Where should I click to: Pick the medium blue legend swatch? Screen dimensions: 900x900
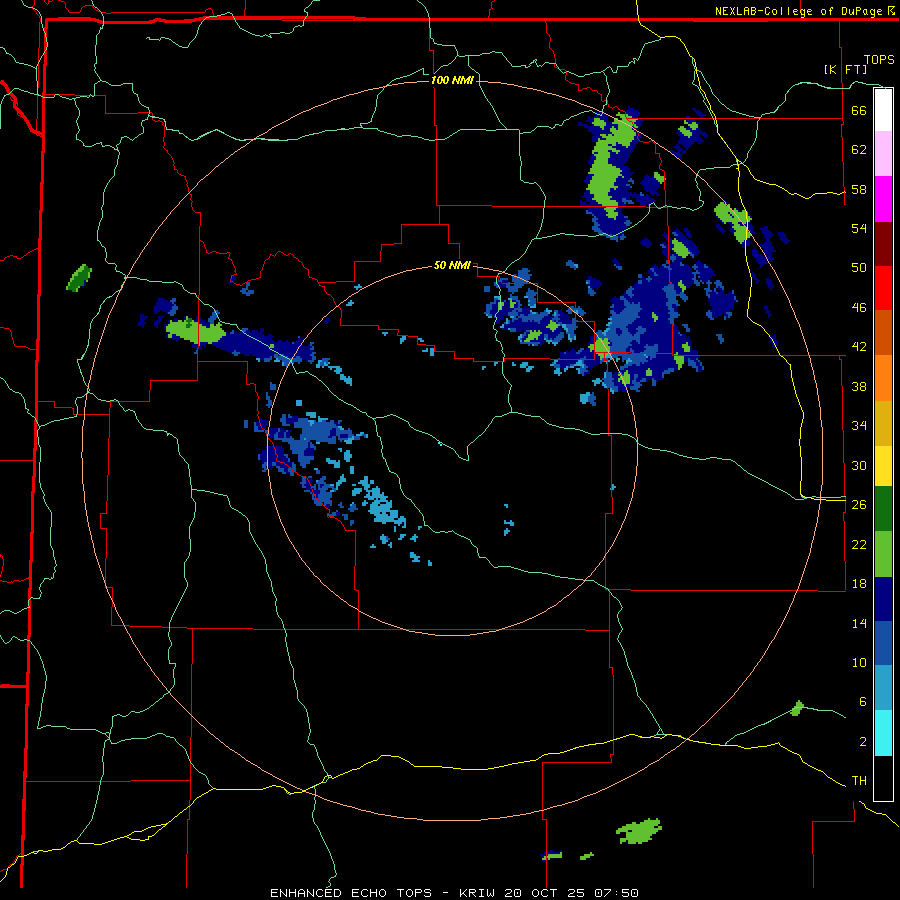883,643
